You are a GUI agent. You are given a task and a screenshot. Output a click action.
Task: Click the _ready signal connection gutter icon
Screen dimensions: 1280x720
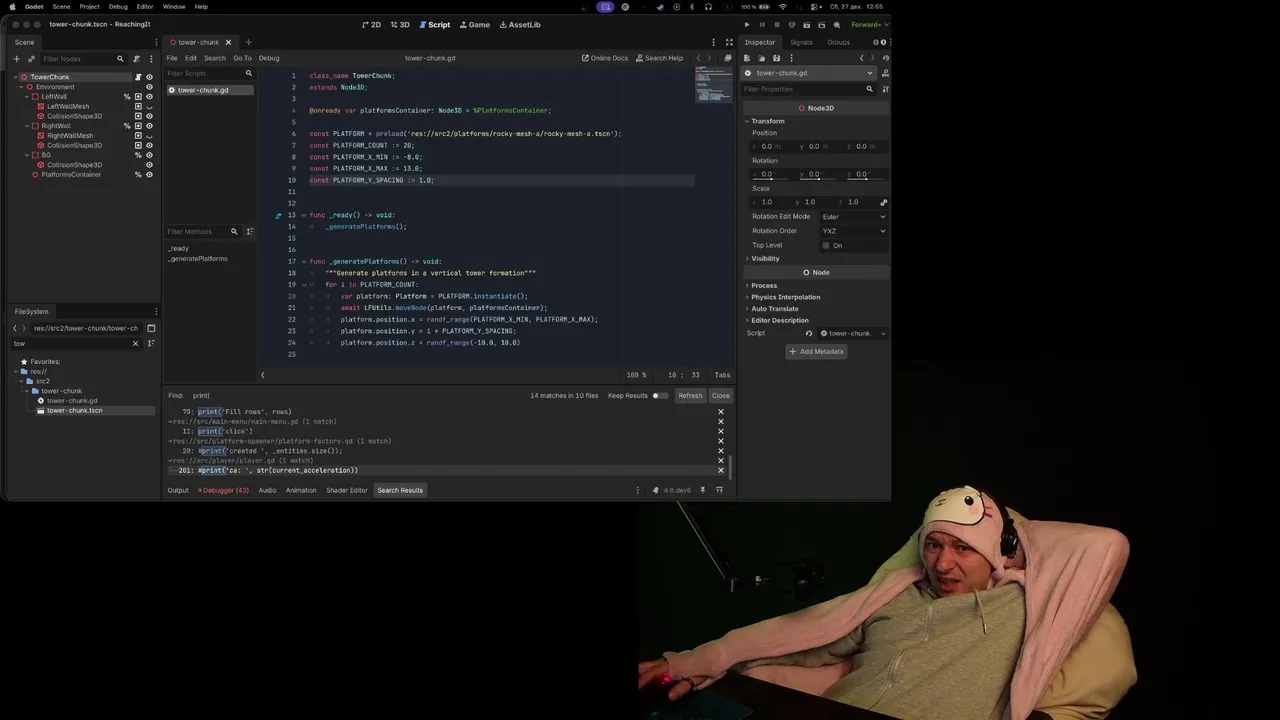click(278, 215)
